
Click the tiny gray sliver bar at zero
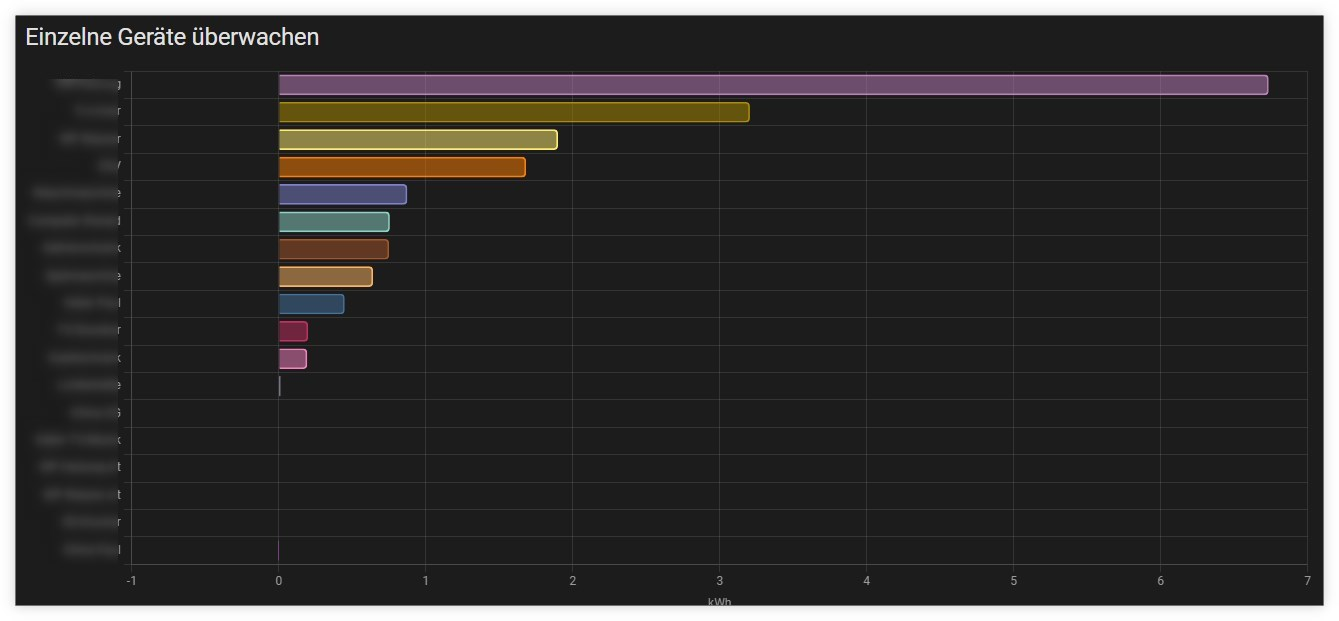coord(279,386)
